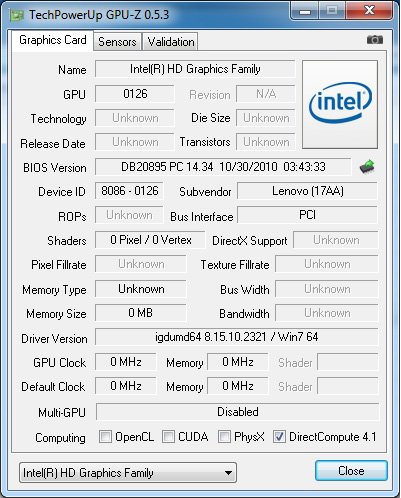Click the Computing label
The image size is (401, 498).
(60, 438)
